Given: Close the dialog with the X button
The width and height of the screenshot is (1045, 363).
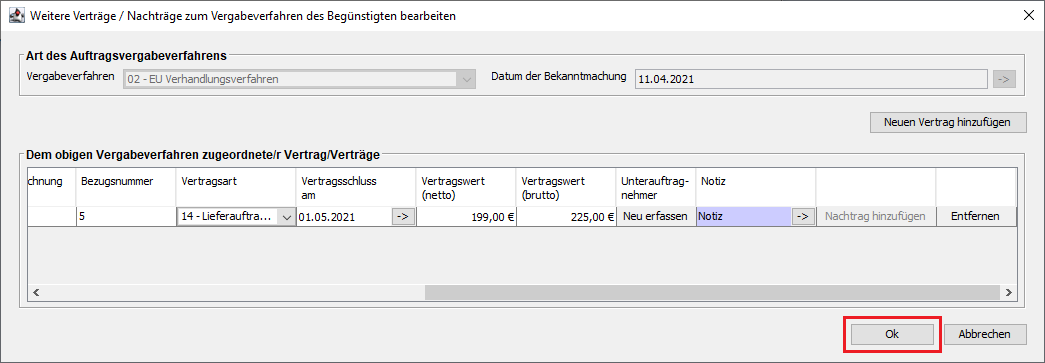Looking at the screenshot, I should click(1028, 16).
